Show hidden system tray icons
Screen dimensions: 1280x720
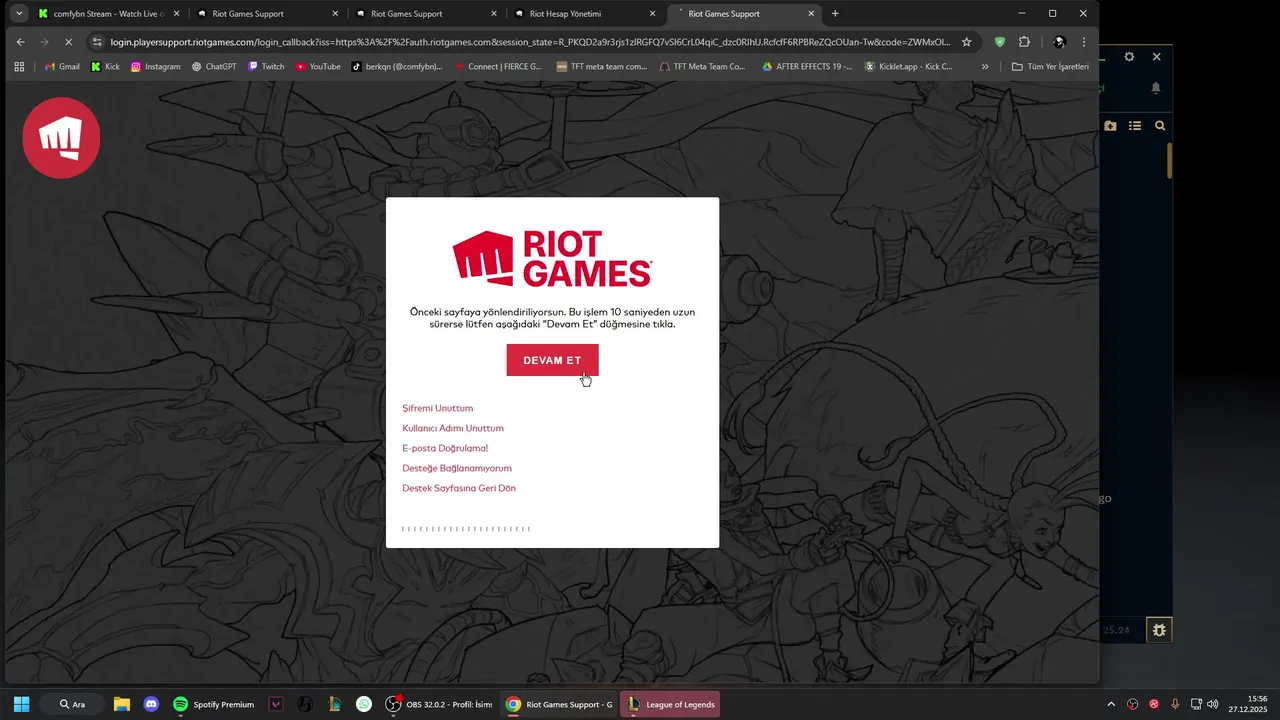(1110, 704)
